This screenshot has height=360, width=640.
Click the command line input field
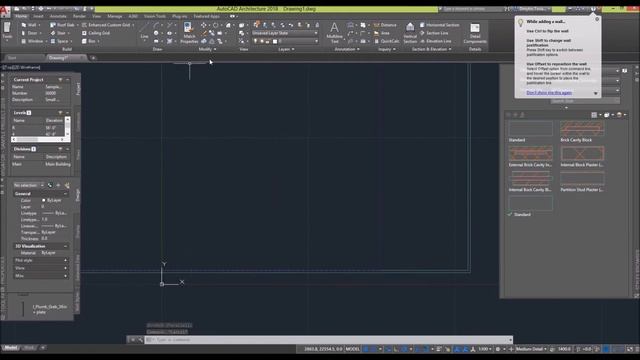(x=328, y=340)
